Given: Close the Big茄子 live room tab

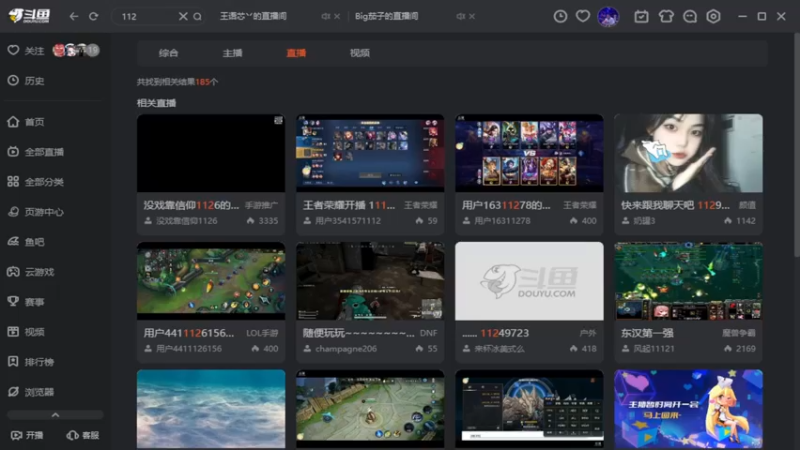Looking at the screenshot, I should pyautogui.click(x=472, y=16).
